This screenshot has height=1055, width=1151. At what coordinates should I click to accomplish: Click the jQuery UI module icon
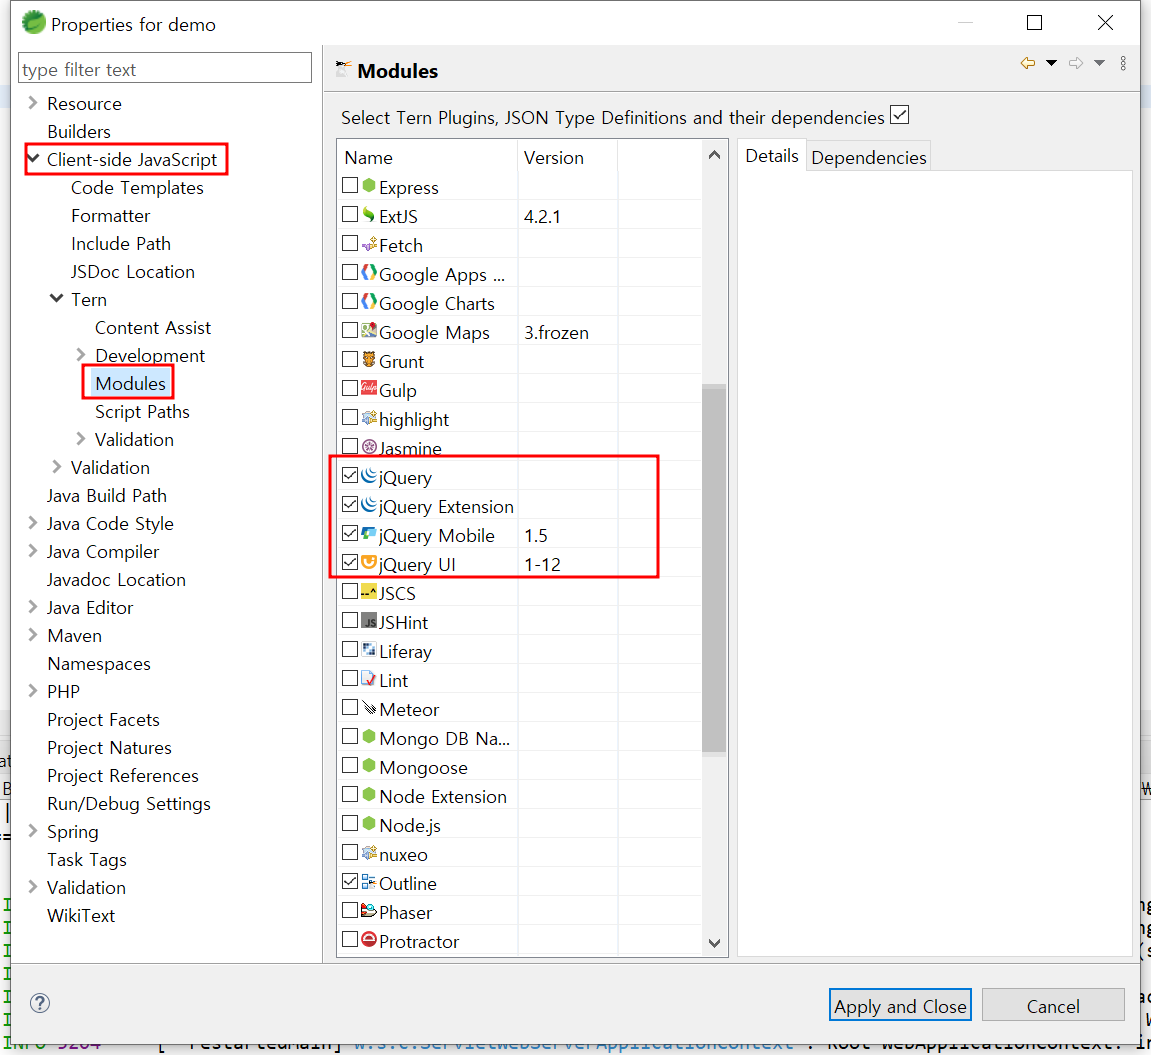tap(369, 563)
